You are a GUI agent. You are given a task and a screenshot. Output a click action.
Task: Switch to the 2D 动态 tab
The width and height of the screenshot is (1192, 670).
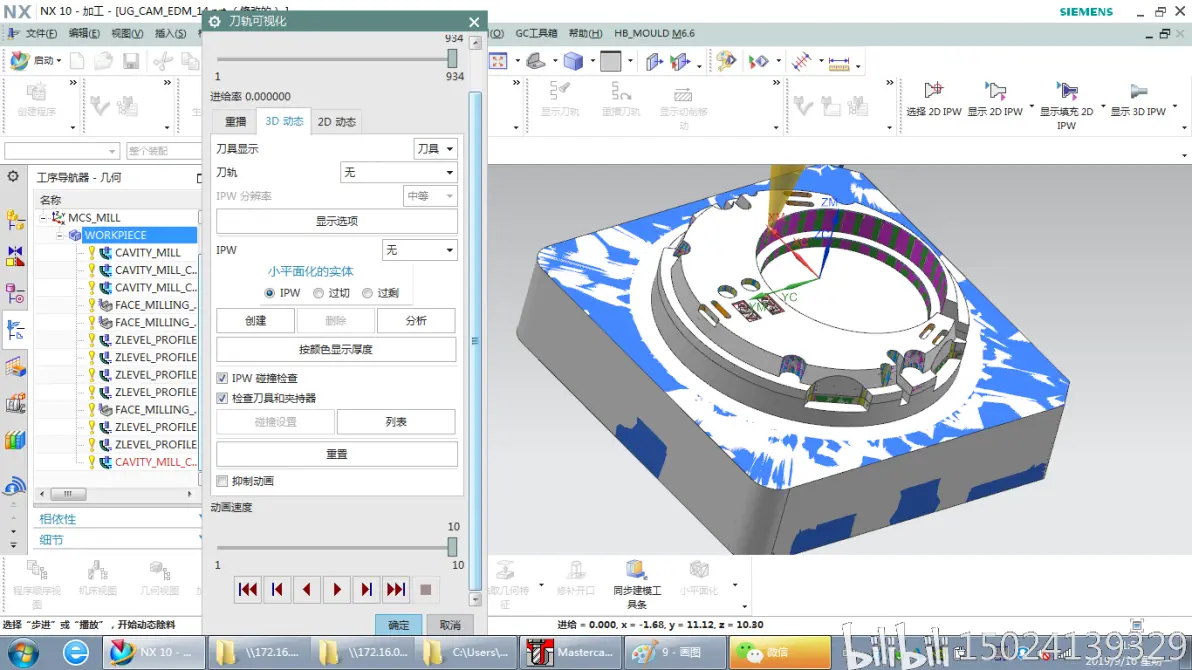[337, 122]
